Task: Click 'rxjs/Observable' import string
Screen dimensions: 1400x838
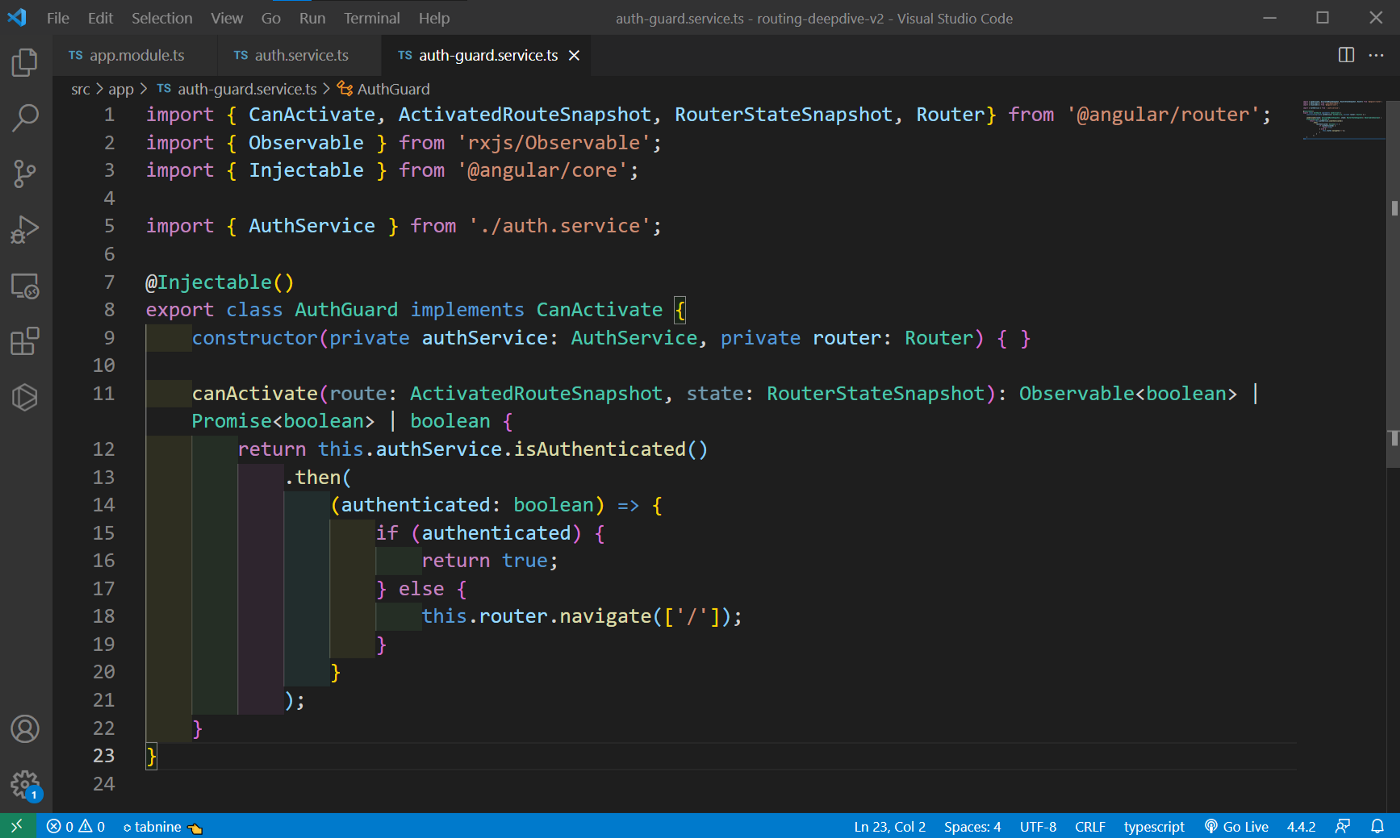Action: point(554,143)
